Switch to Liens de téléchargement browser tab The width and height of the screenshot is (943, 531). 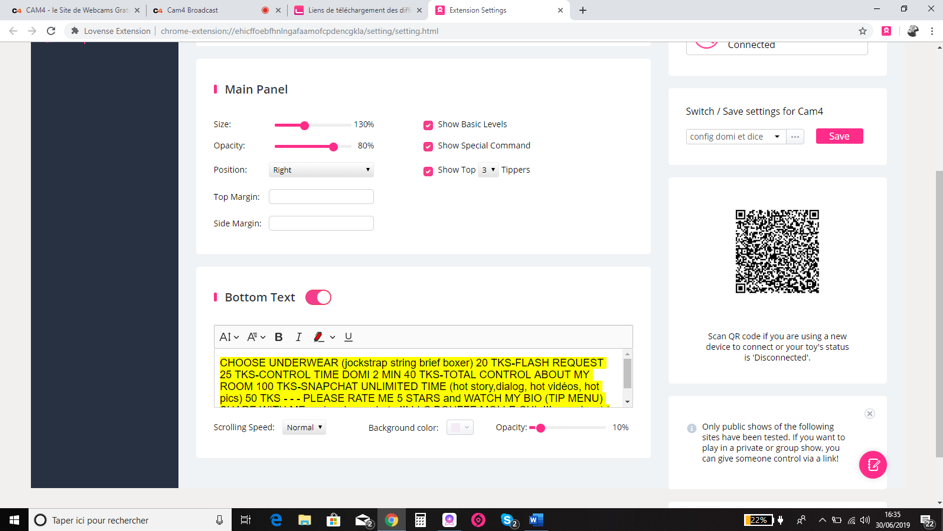pyautogui.click(x=357, y=10)
